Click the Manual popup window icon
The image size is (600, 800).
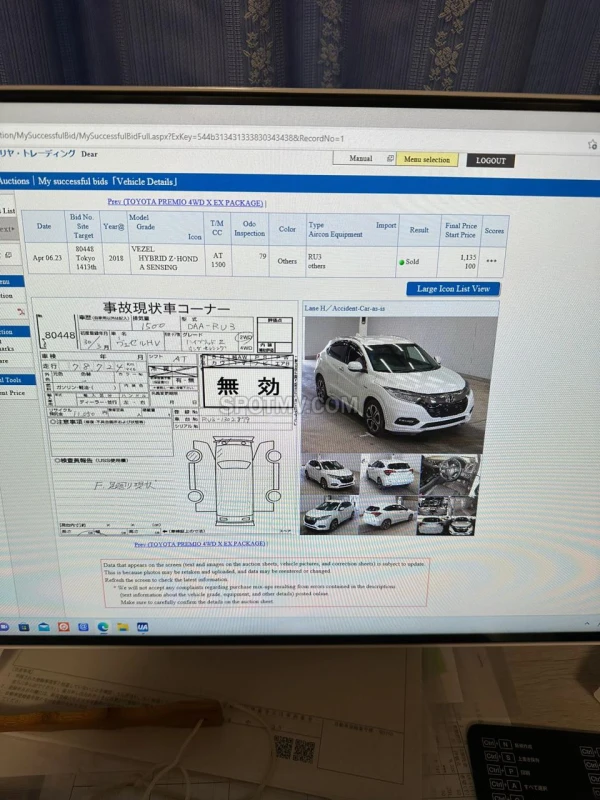coord(390,159)
